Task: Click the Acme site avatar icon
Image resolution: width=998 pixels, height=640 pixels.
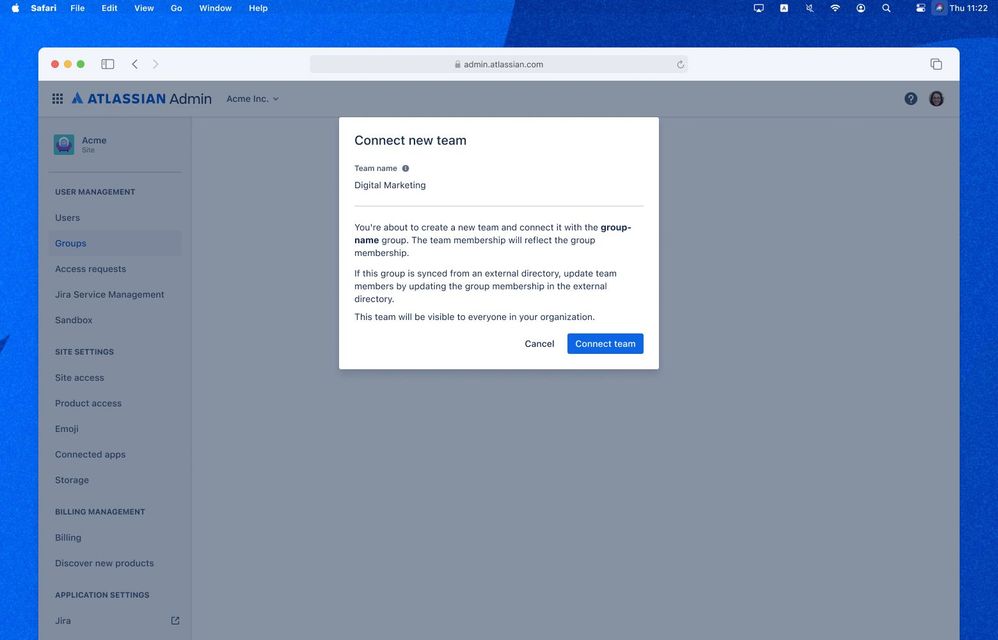Action: click(64, 144)
